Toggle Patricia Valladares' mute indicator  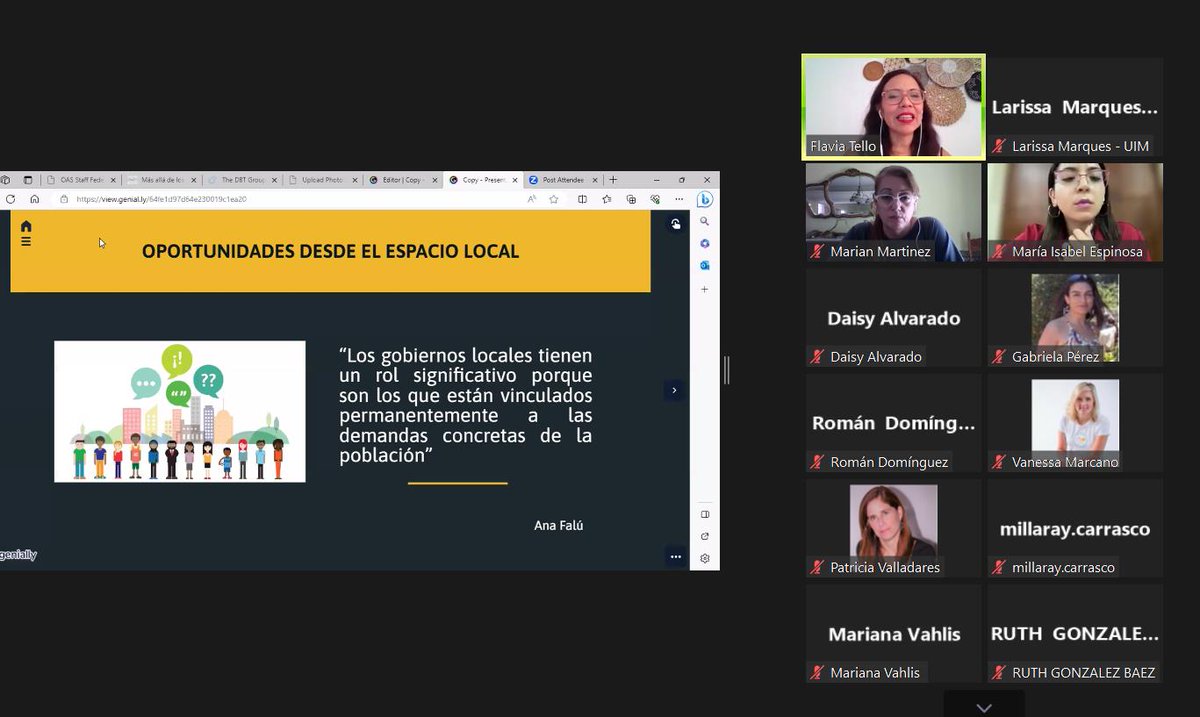[x=815, y=567]
